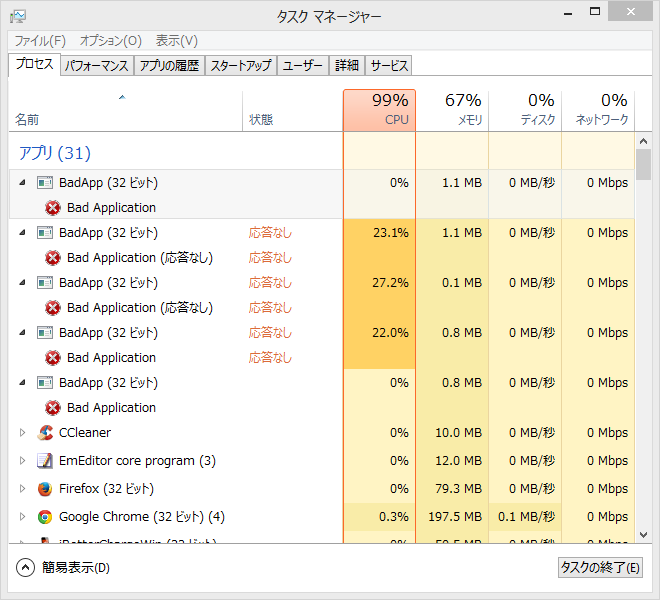Select the Firefox (32 ビット) name

[x=106, y=489]
